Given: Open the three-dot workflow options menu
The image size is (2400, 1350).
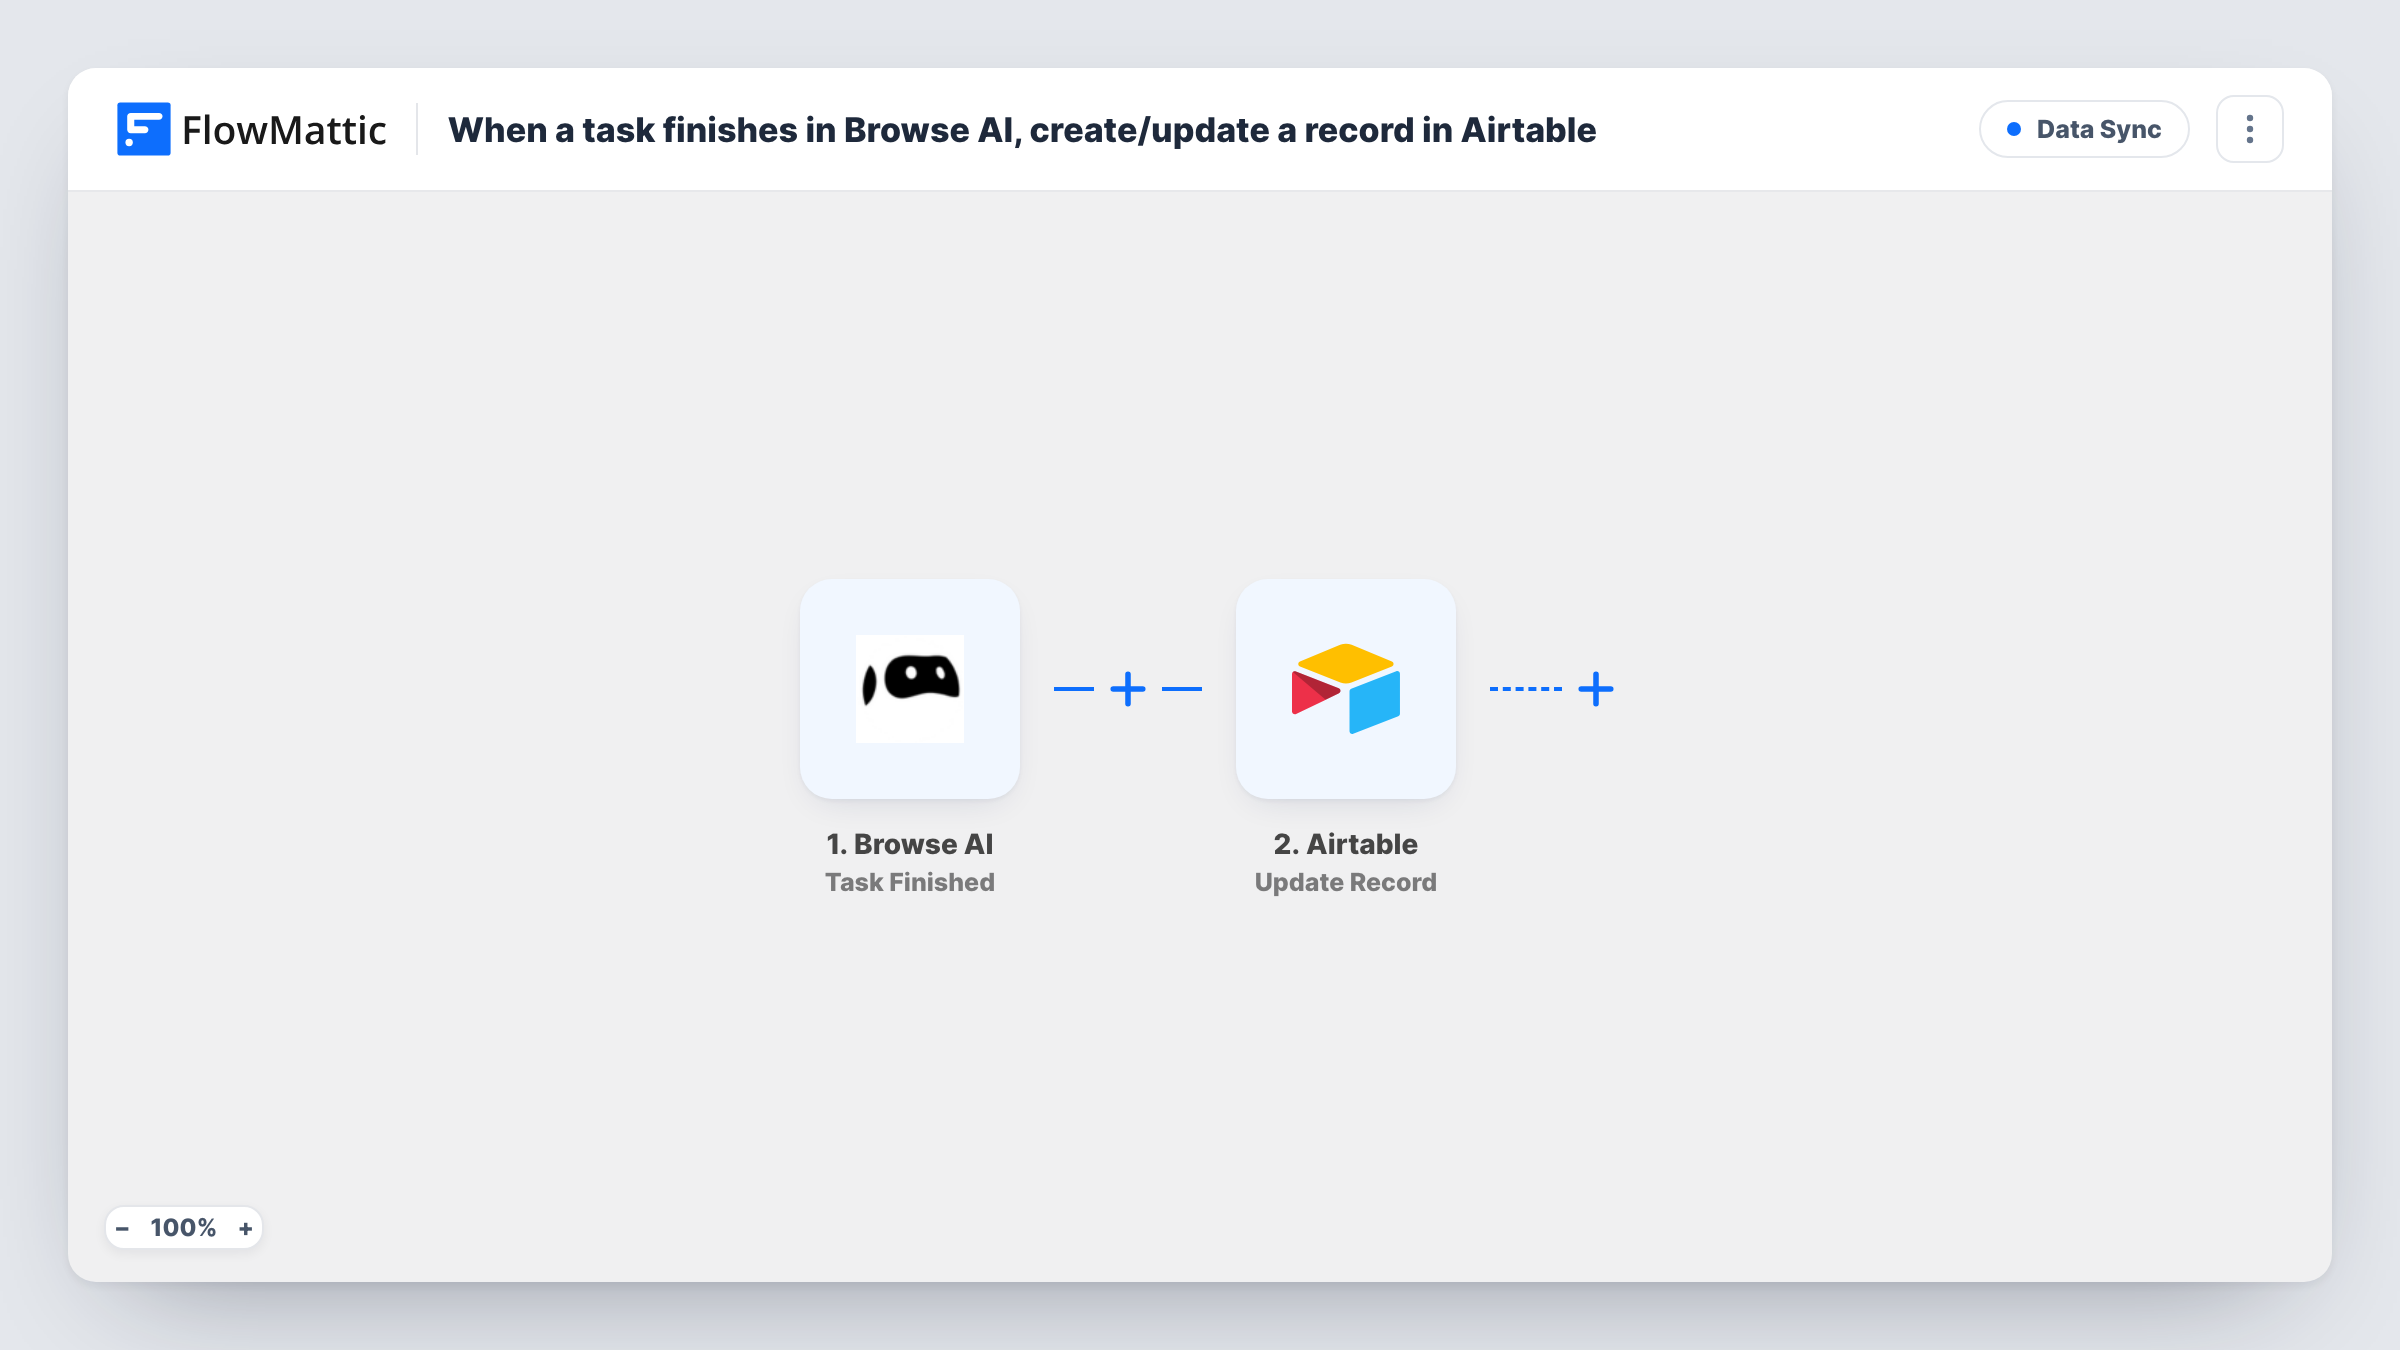Looking at the screenshot, I should (x=2249, y=129).
